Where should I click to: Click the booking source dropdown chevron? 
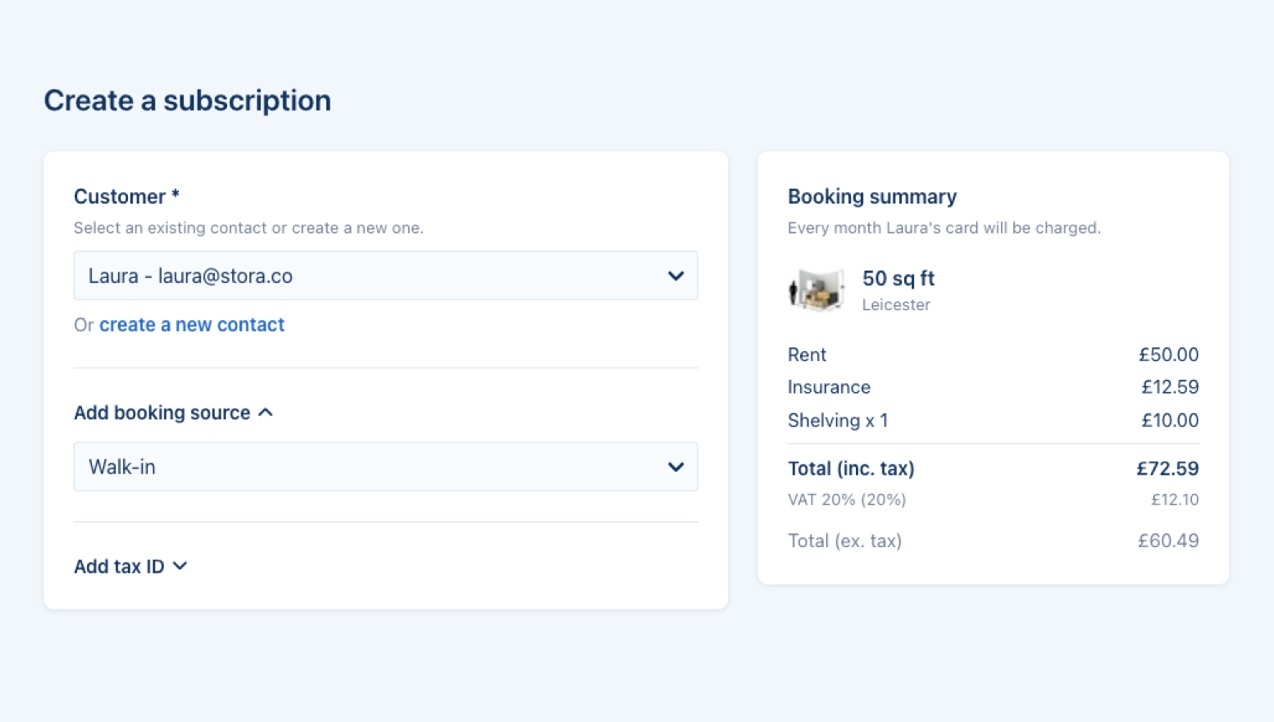coord(676,467)
